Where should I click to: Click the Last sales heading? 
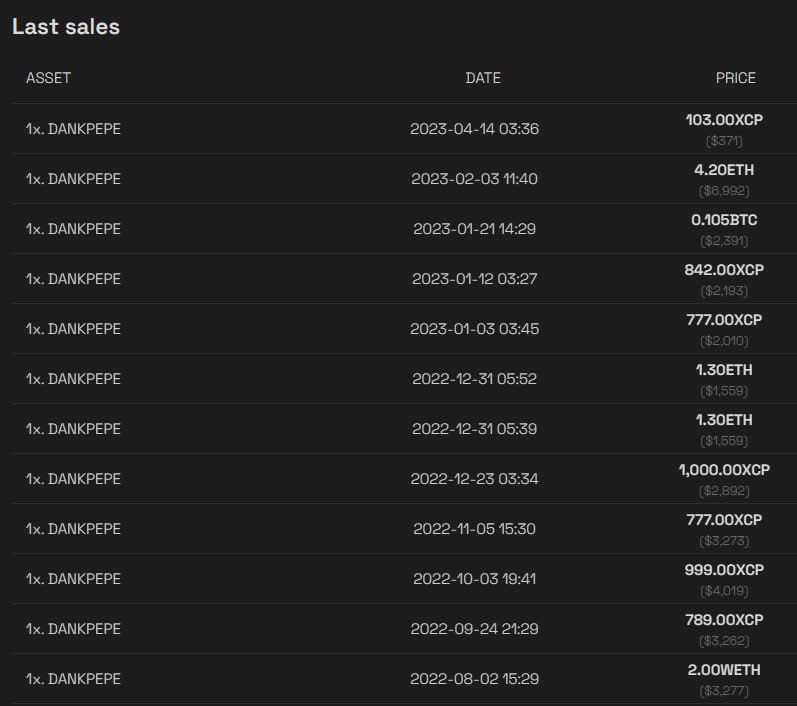tap(66, 26)
